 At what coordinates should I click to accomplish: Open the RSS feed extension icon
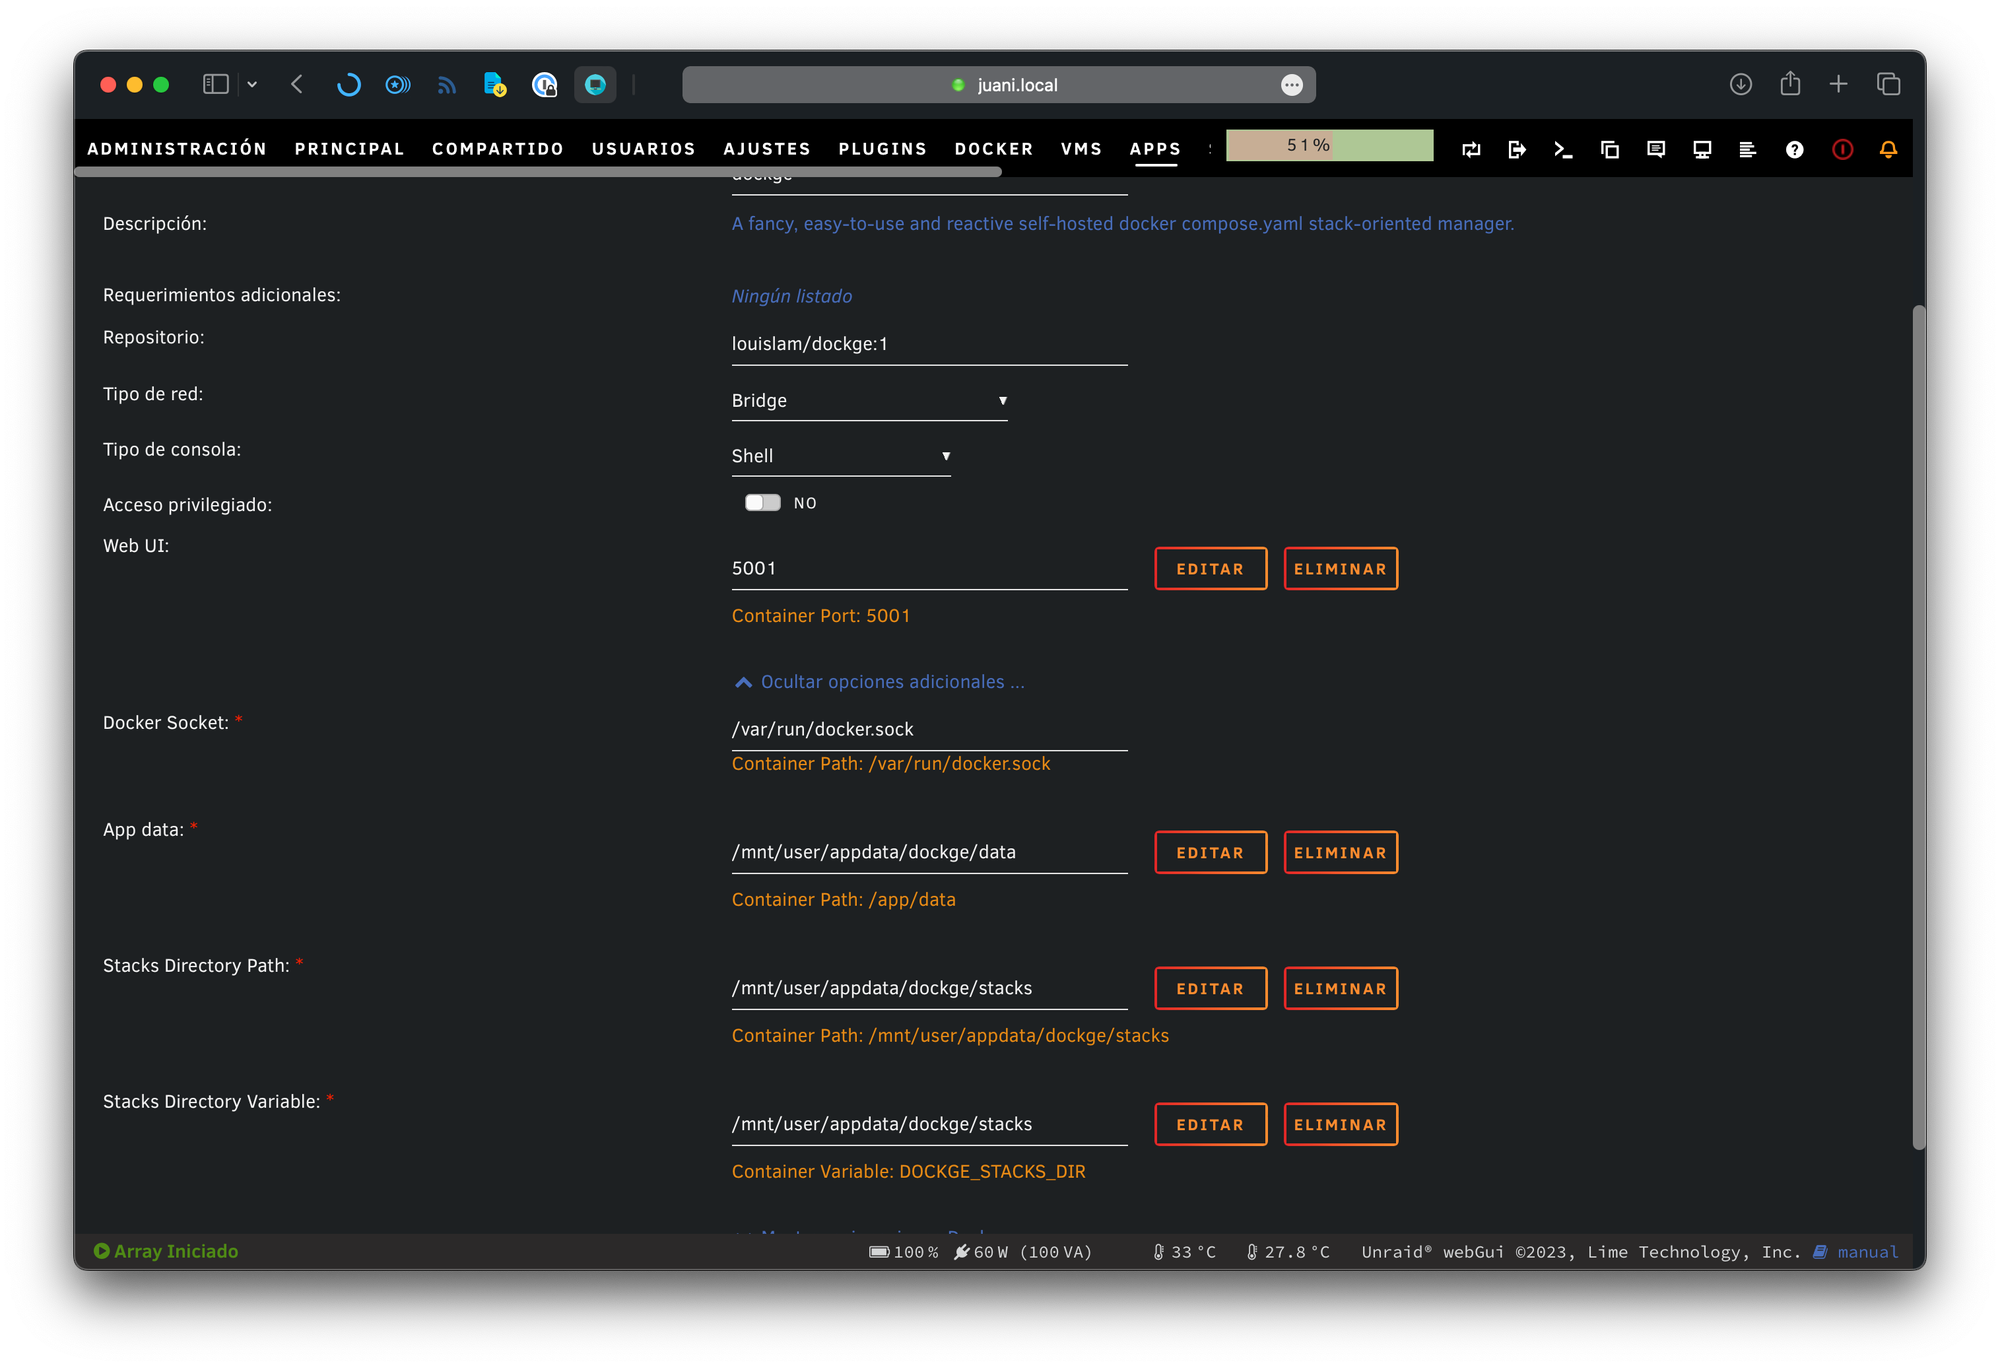(446, 85)
